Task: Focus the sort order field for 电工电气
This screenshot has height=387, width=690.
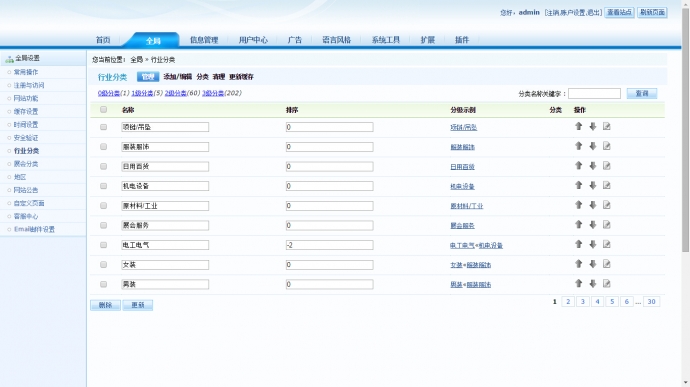Action: pyautogui.click(x=330, y=245)
